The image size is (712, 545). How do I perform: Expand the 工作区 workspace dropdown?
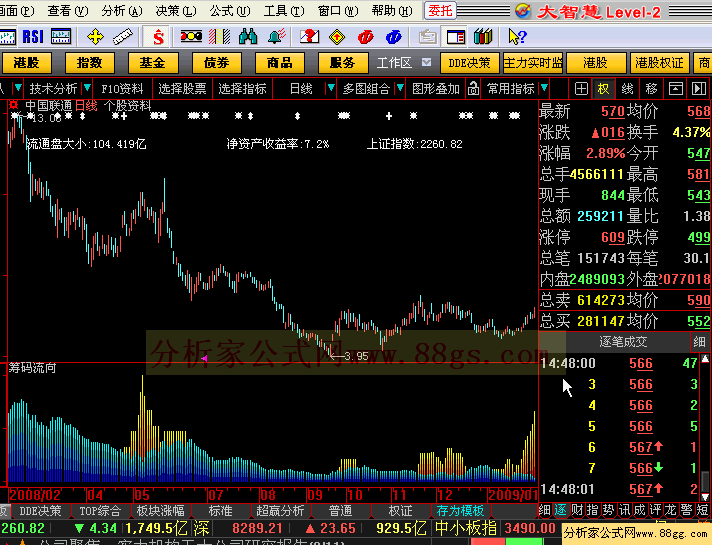coord(426,62)
